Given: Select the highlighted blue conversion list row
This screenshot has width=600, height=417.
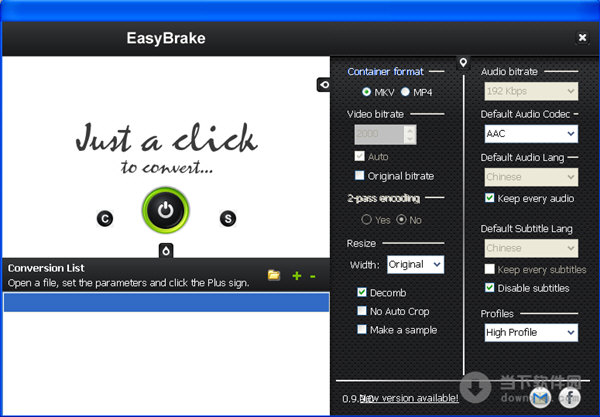Looking at the screenshot, I should pyautogui.click(x=166, y=302).
